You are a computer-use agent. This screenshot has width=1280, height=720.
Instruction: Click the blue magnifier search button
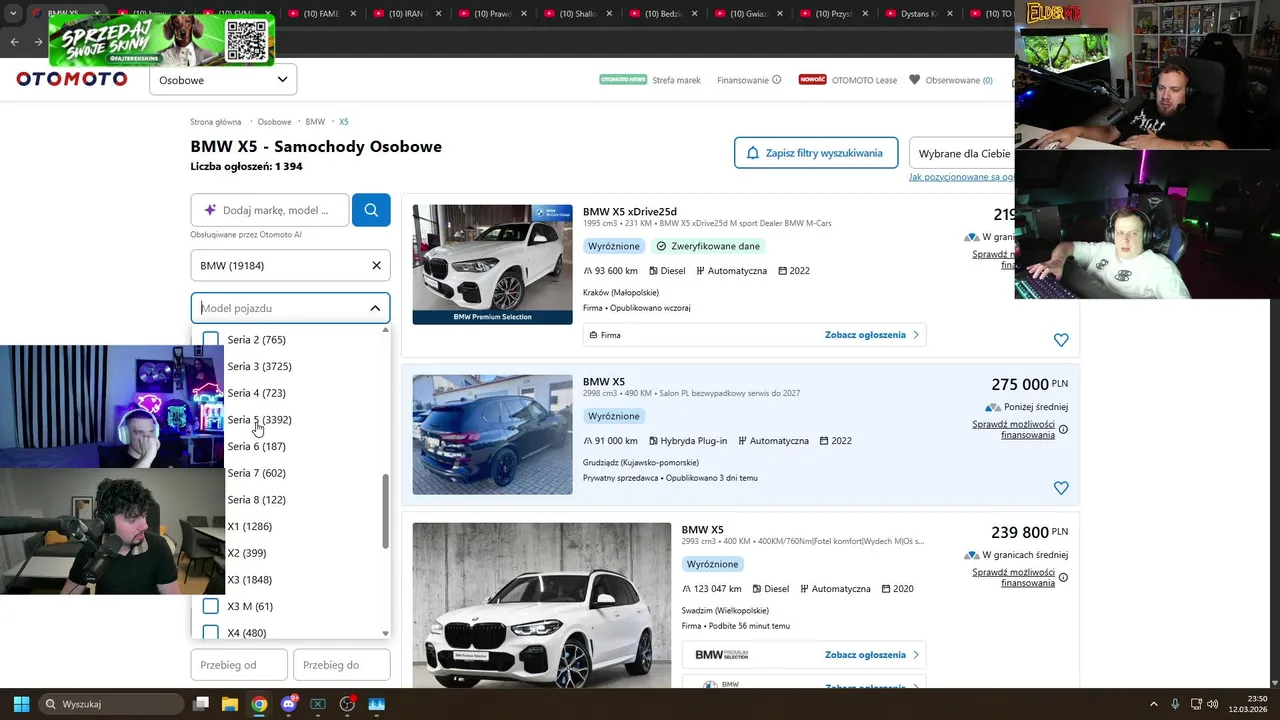pyautogui.click(x=371, y=210)
